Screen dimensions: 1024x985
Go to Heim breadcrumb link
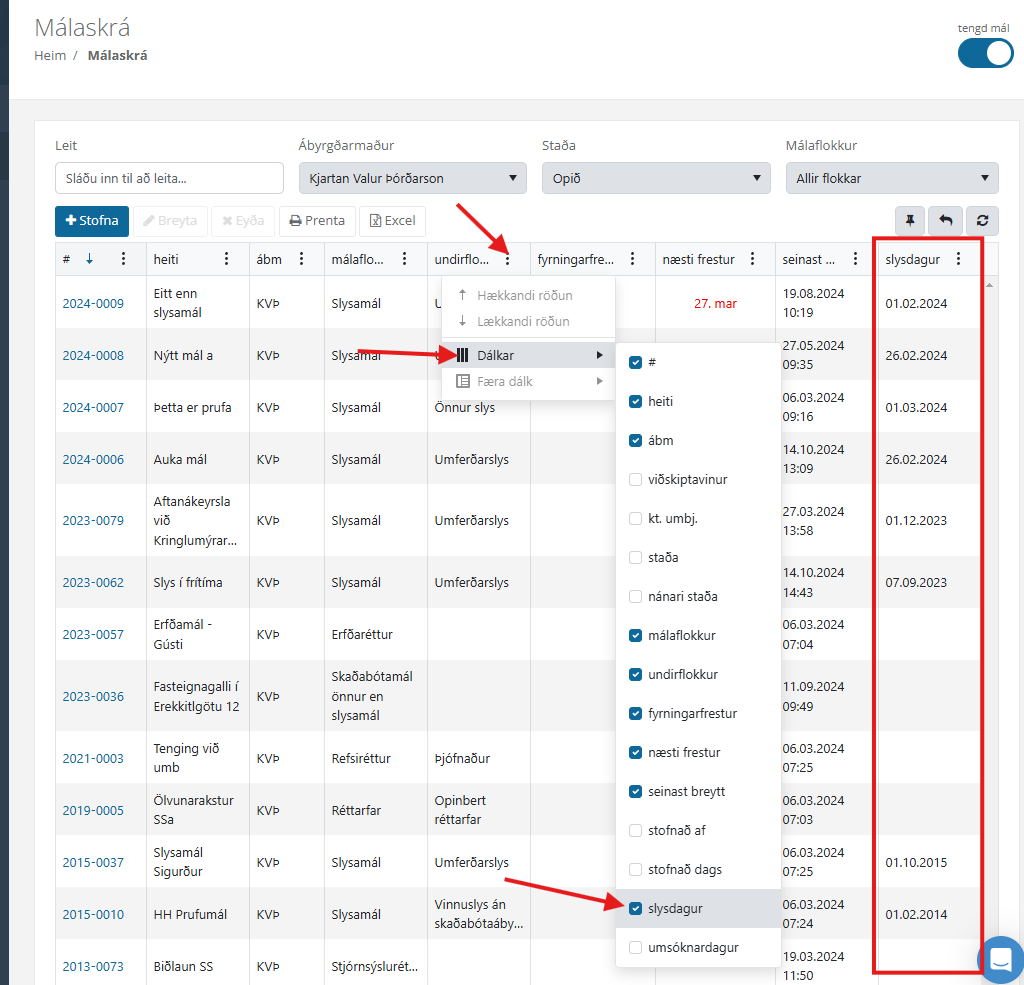click(50, 56)
